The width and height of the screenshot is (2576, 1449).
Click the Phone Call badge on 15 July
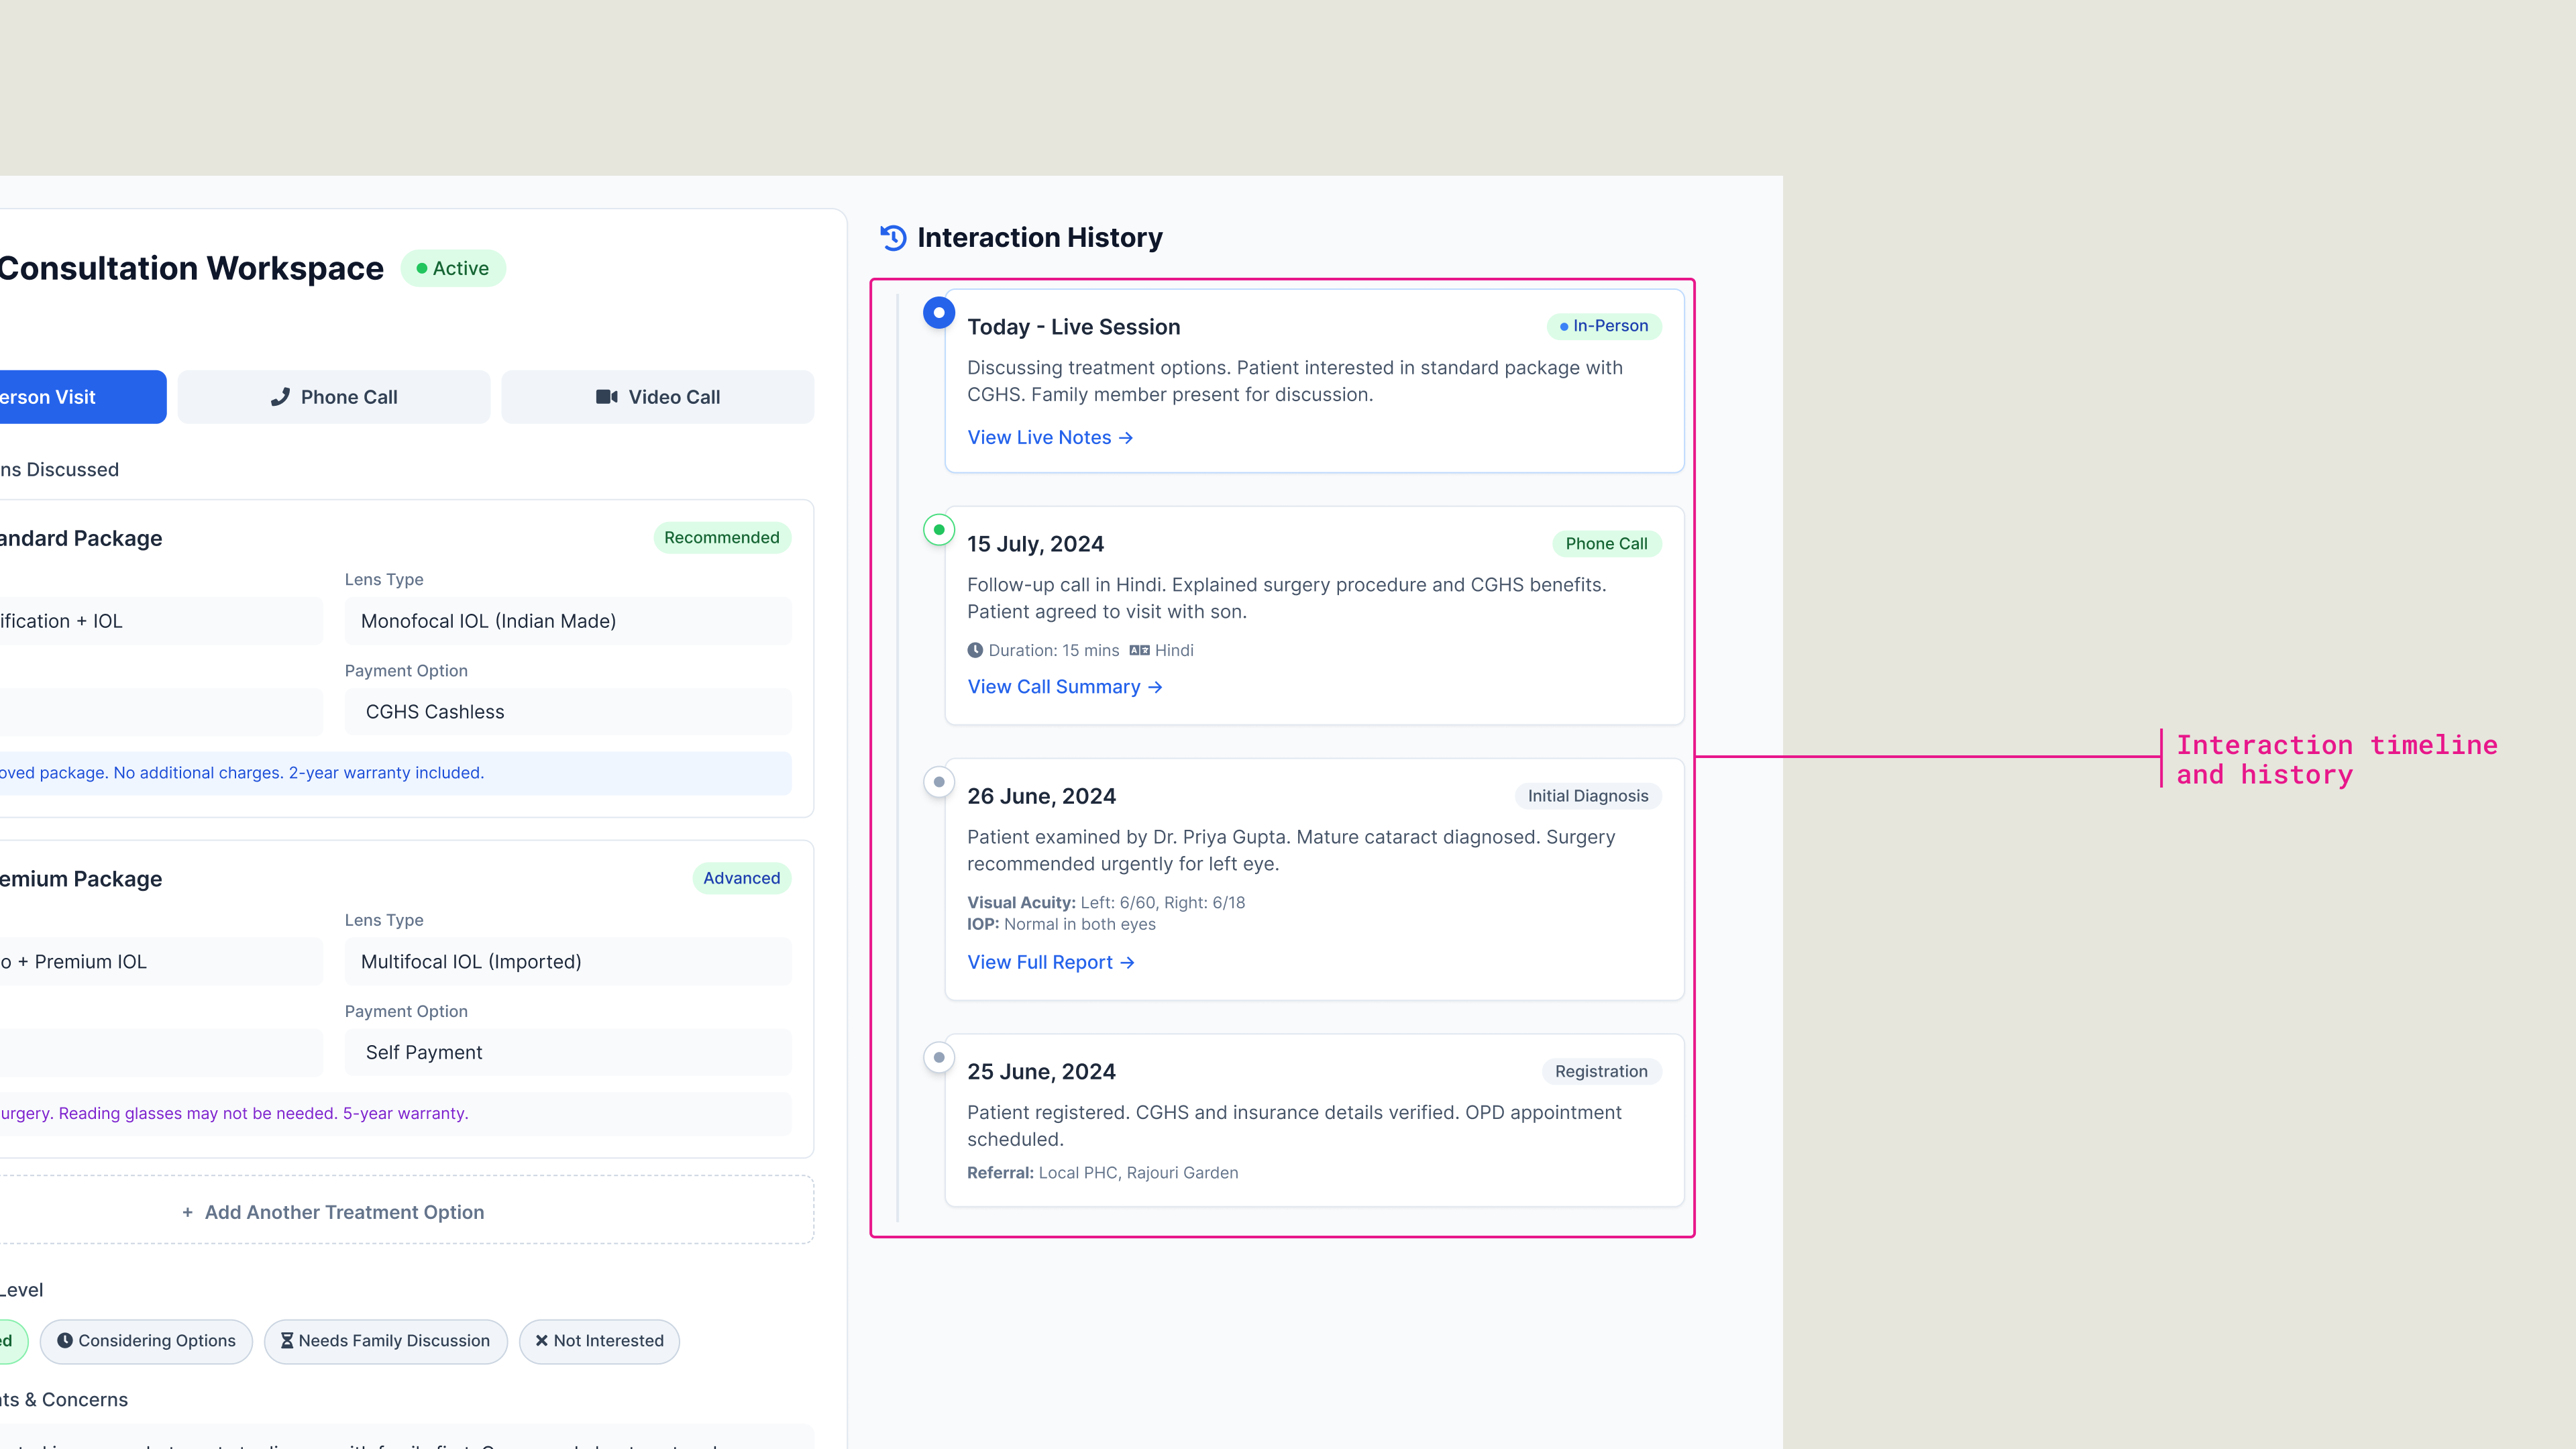point(1606,544)
